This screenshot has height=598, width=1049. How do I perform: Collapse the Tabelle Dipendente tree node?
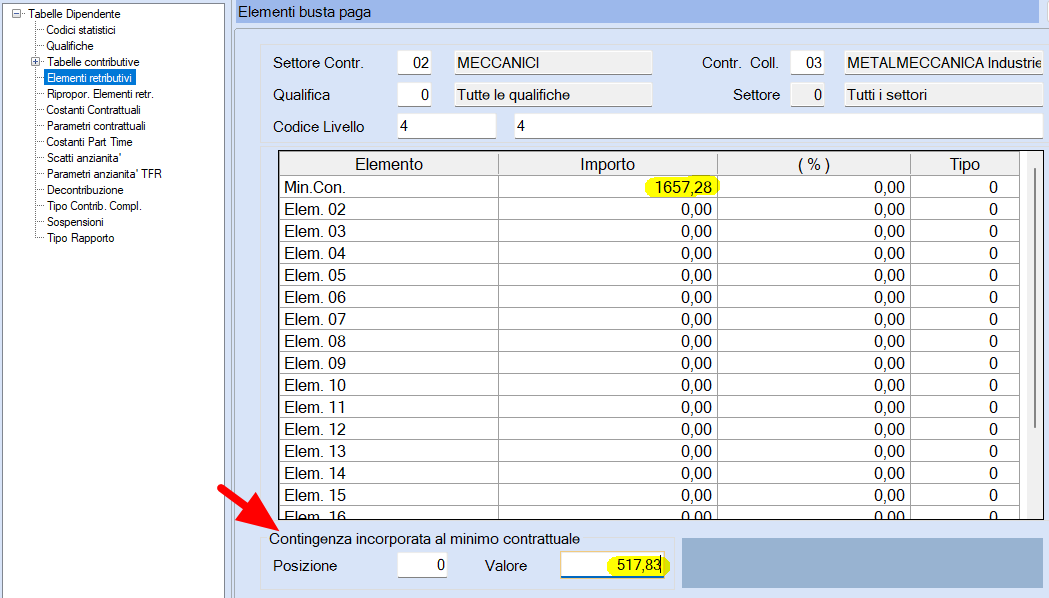(17, 13)
